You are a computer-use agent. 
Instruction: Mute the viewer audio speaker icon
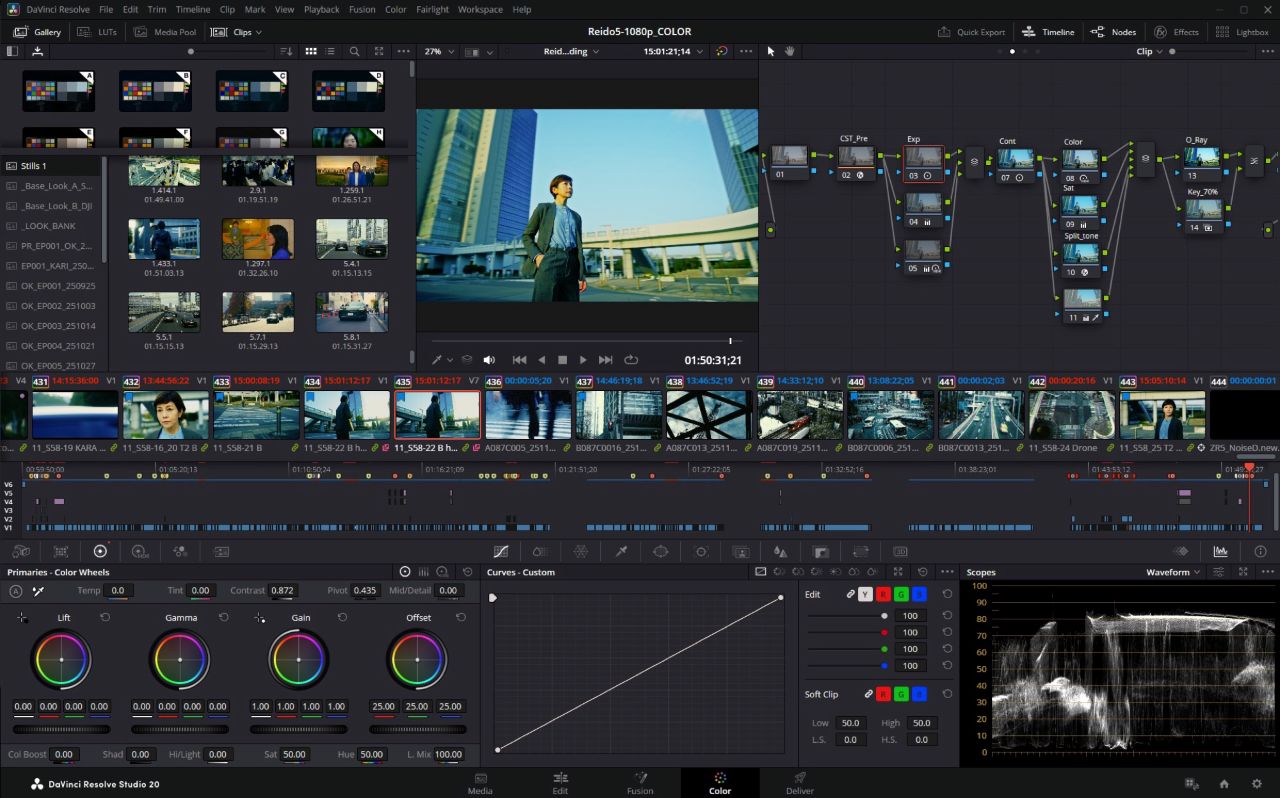pyautogui.click(x=489, y=360)
